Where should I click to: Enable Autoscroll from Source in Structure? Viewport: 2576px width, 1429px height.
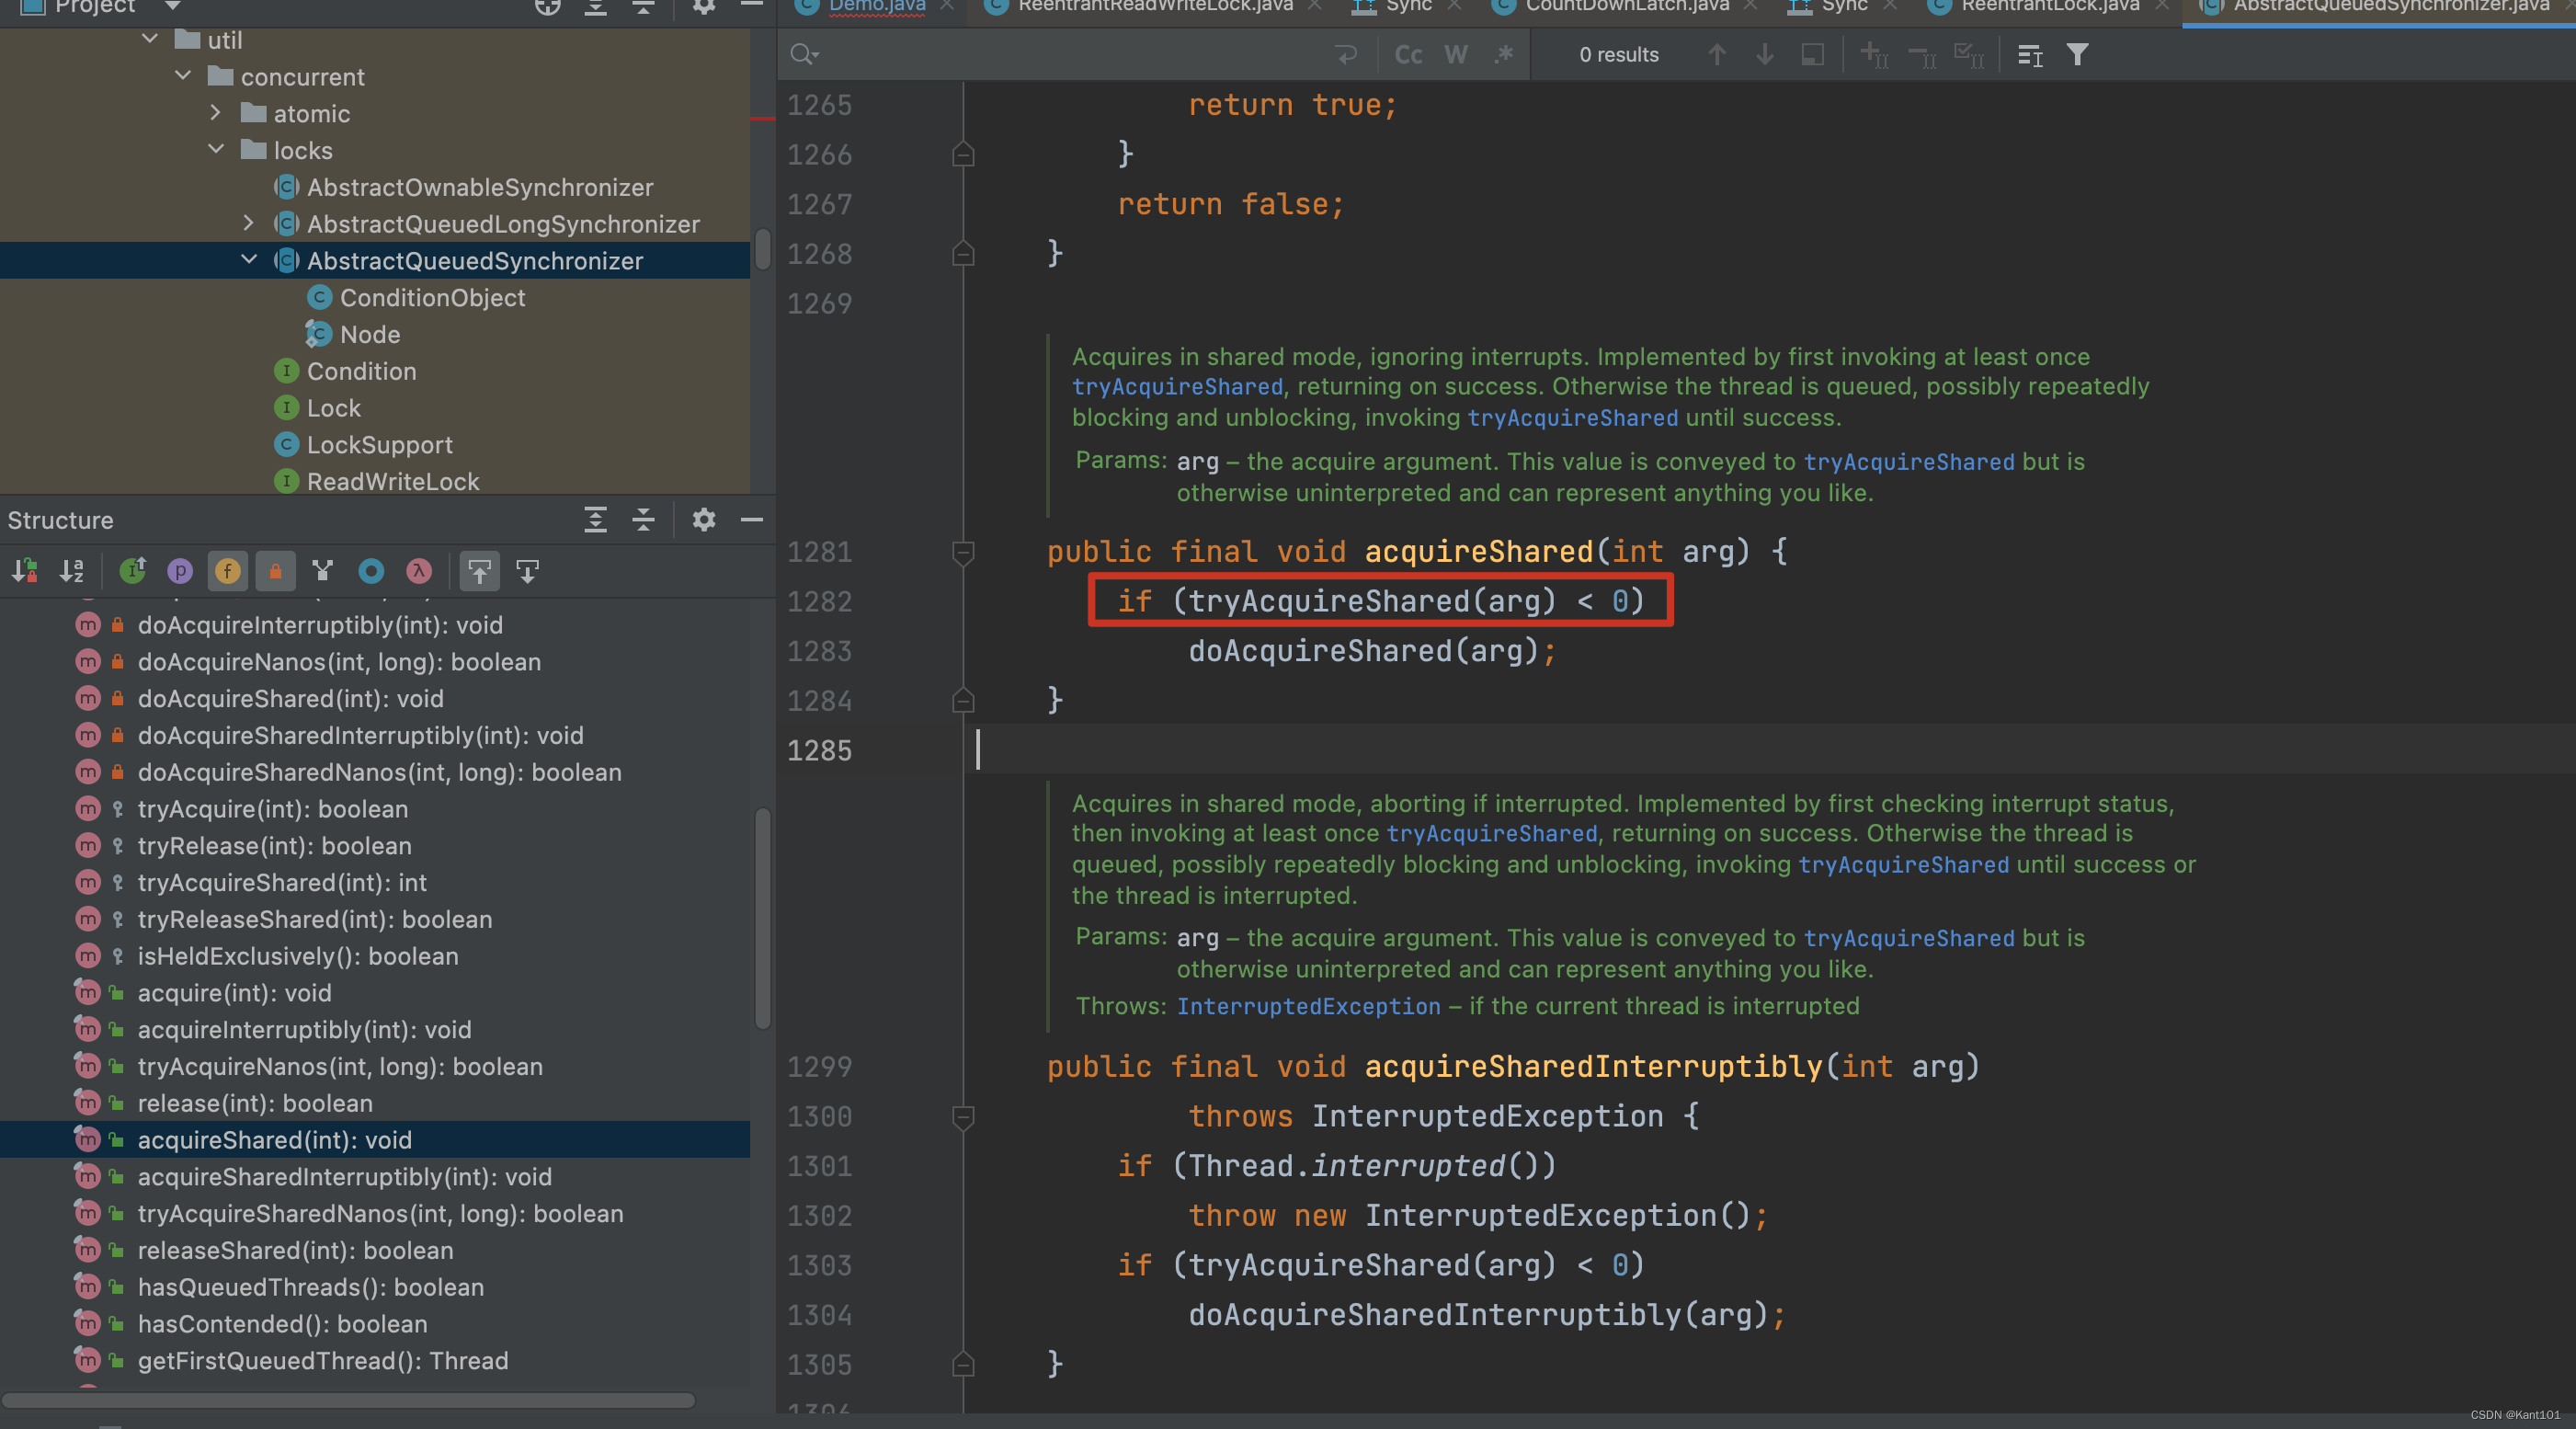[x=527, y=571]
